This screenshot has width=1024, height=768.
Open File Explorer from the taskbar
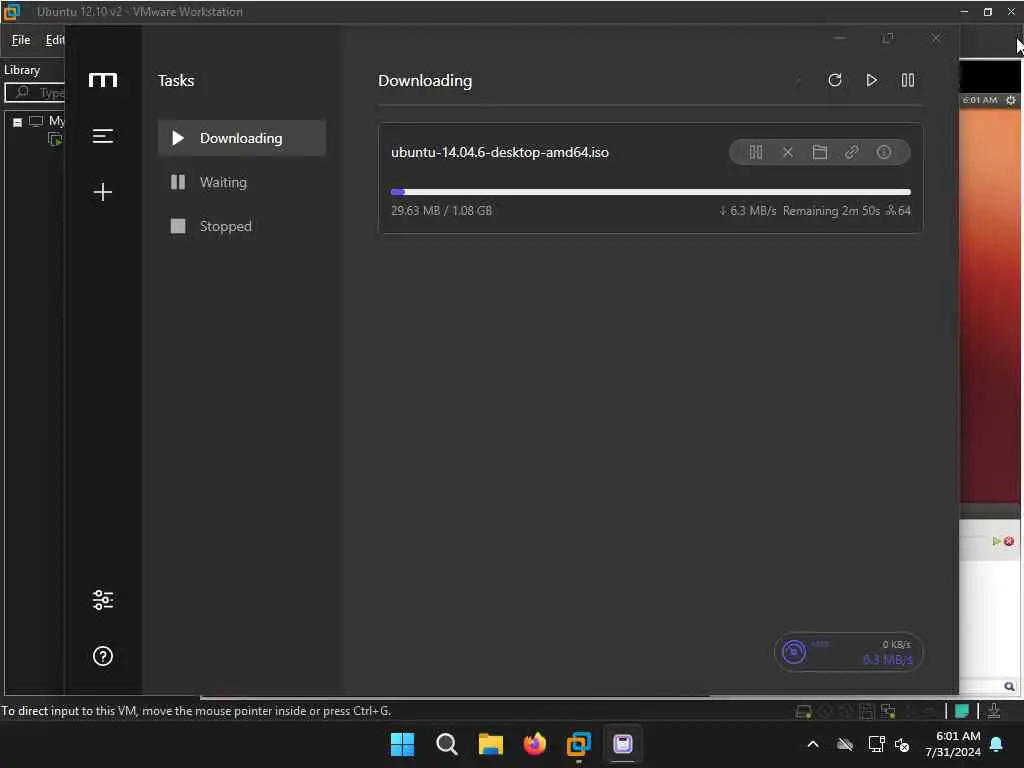point(490,744)
